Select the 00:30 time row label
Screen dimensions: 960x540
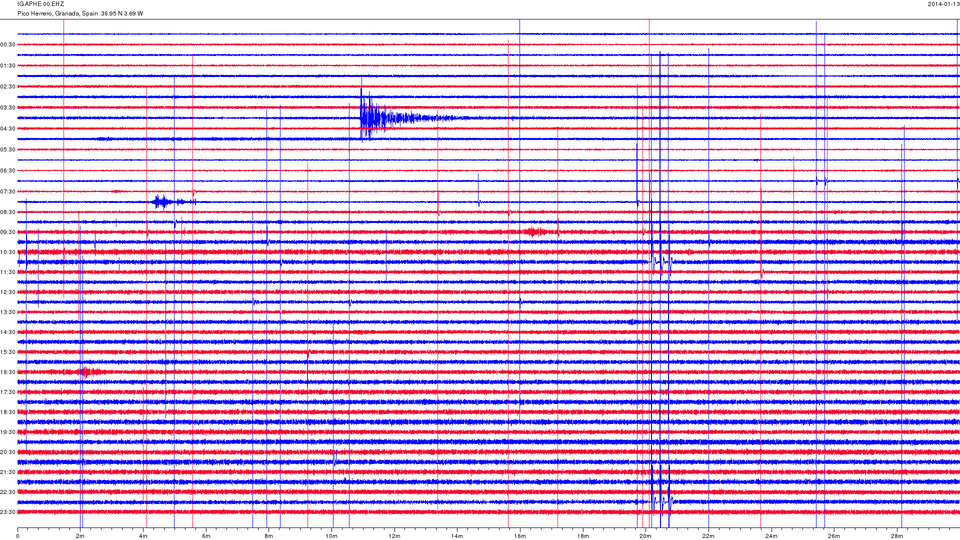coord(8,45)
